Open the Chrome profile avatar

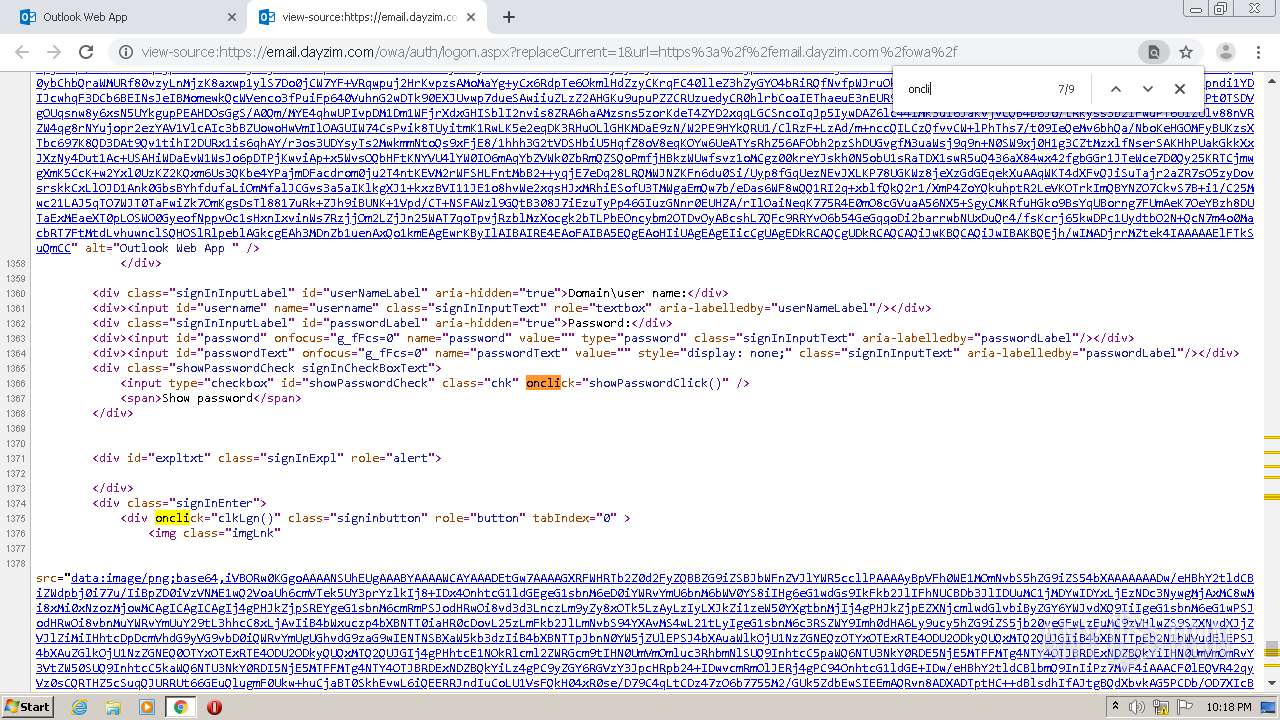tap(1226, 52)
